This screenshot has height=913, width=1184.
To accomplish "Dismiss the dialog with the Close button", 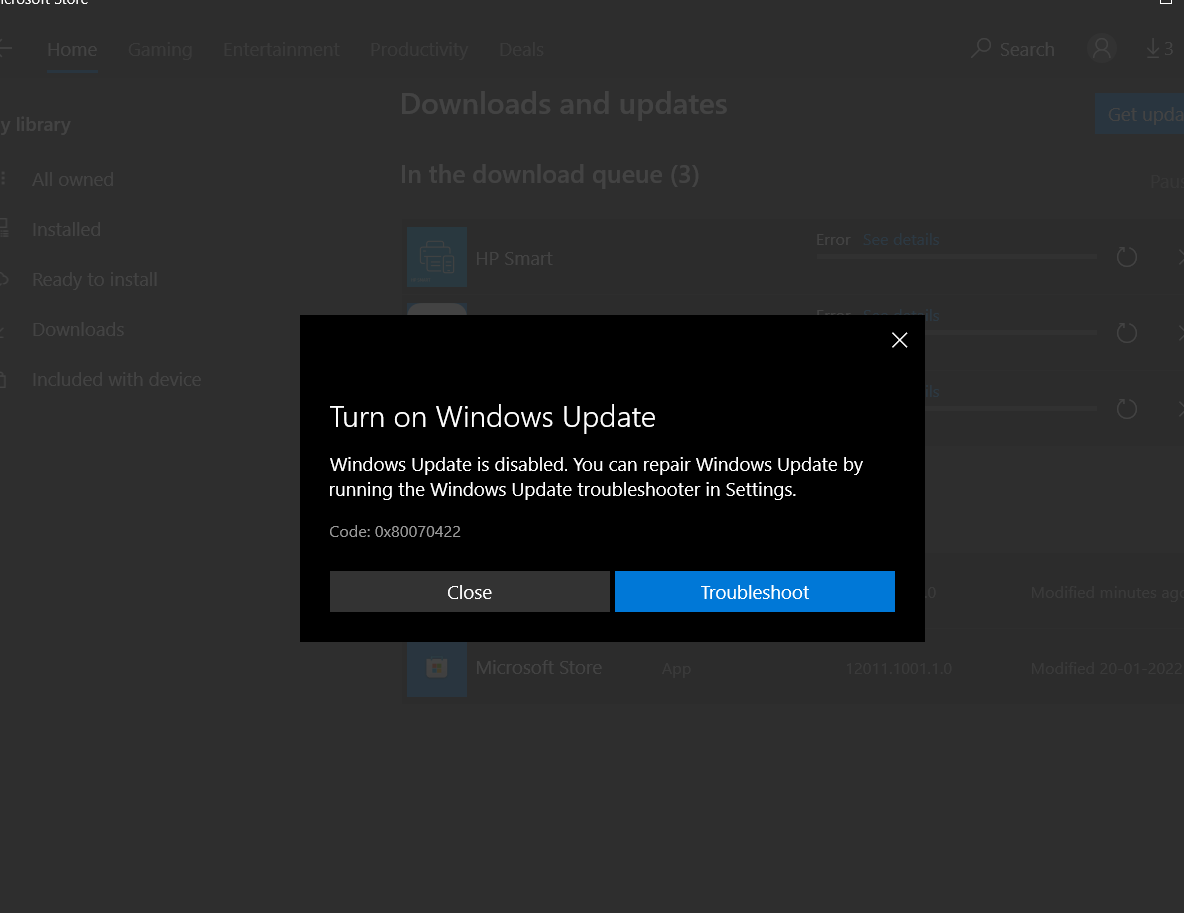I will point(469,591).
